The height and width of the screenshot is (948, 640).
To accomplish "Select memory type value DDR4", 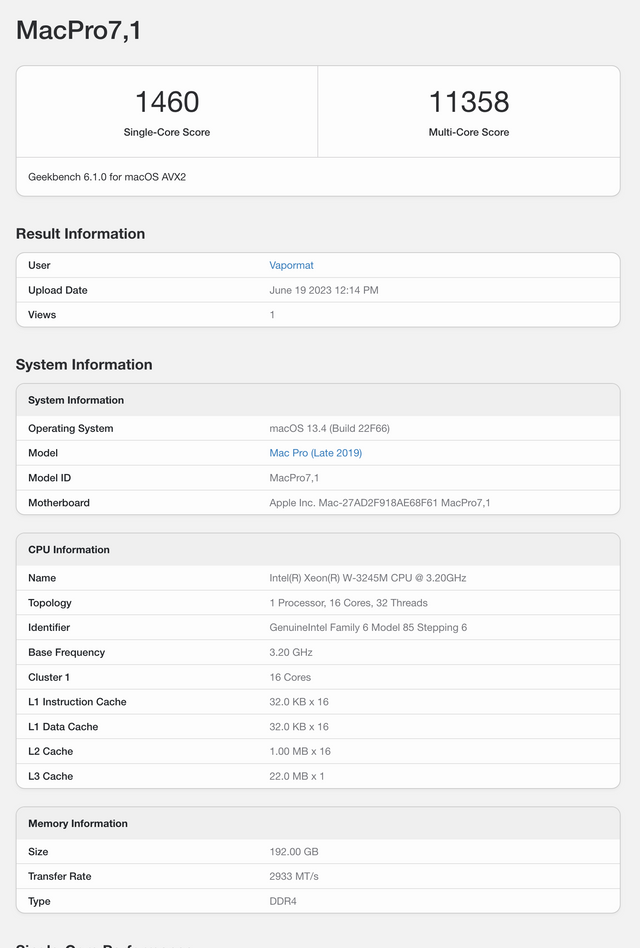I will [x=283, y=901].
